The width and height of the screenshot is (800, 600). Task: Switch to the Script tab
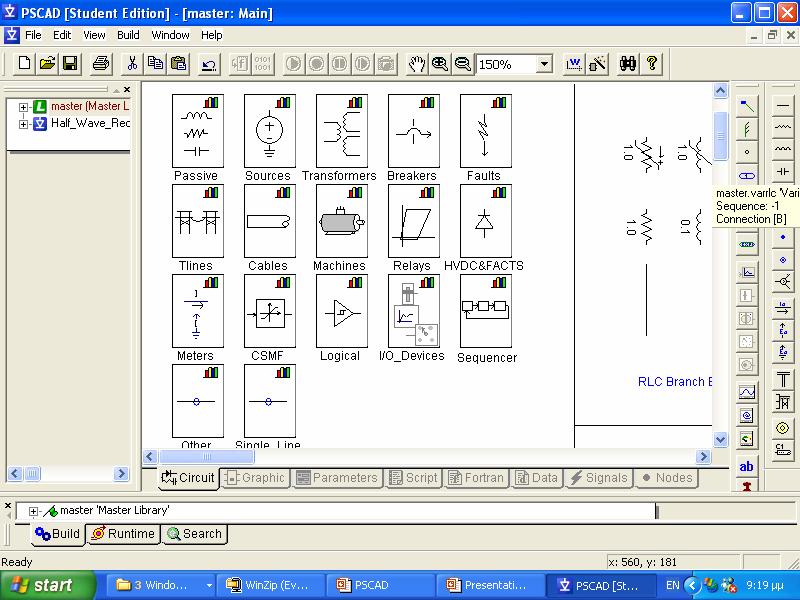[414, 478]
